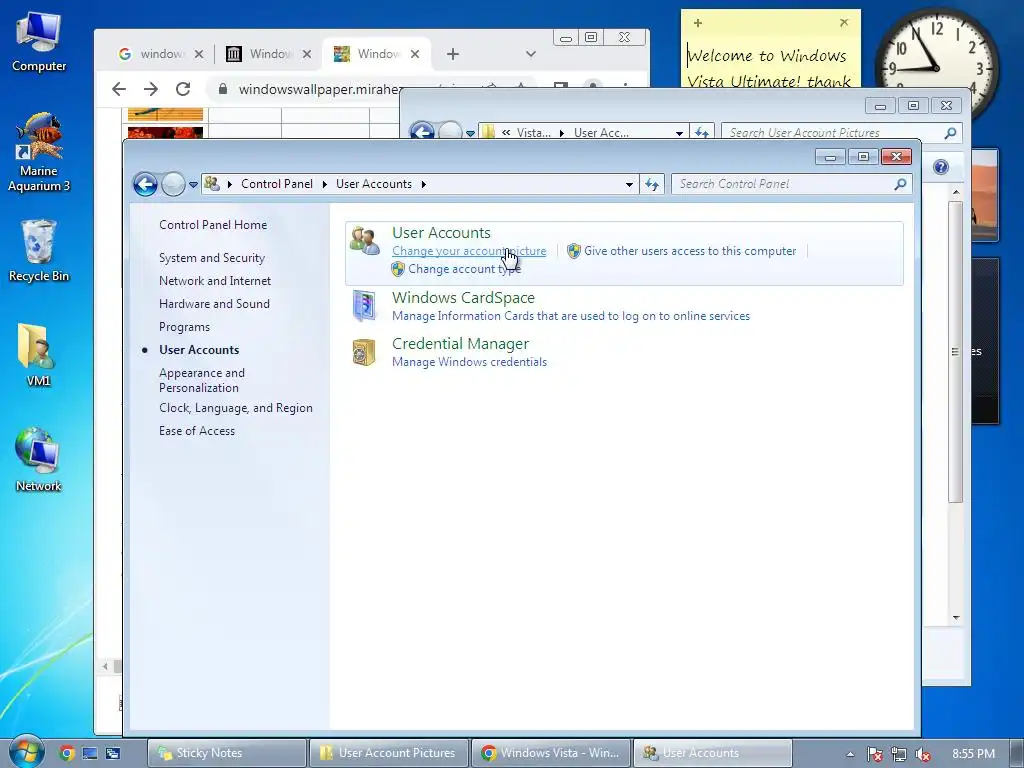Launch Chrome from quick launch bar
This screenshot has height=768, width=1024.
coord(67,753)
